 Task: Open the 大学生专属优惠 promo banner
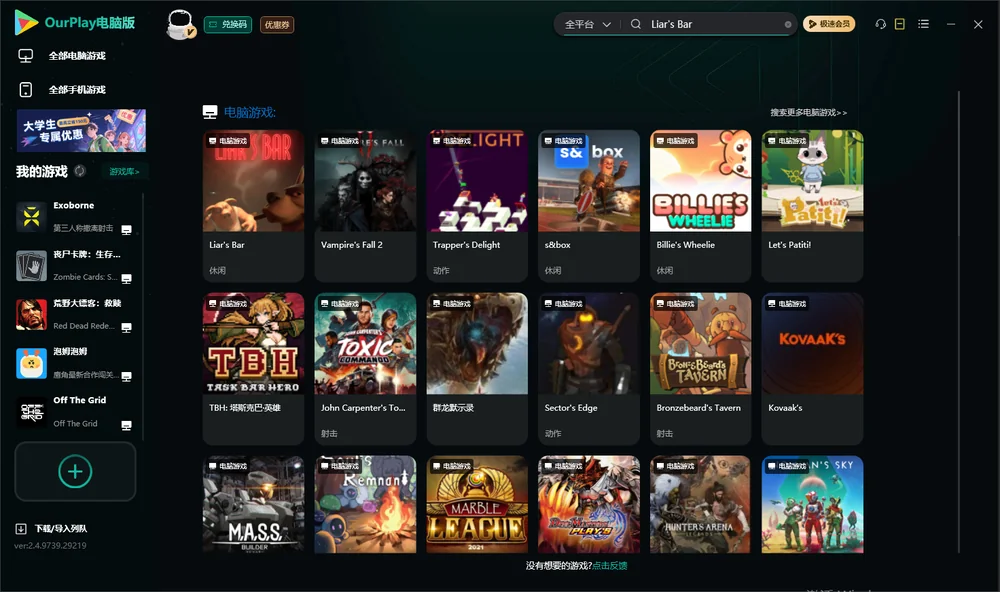point(81,130)
